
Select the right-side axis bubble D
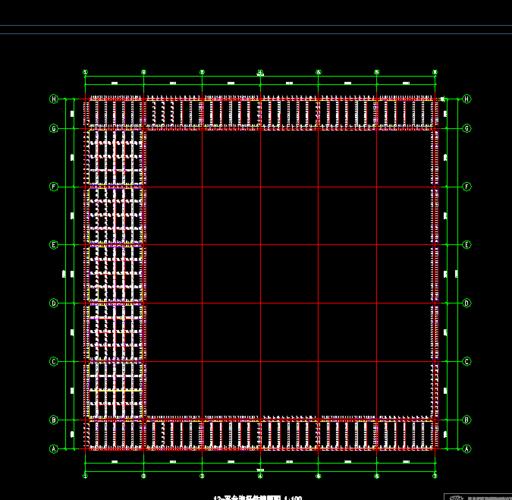[467, 303]
